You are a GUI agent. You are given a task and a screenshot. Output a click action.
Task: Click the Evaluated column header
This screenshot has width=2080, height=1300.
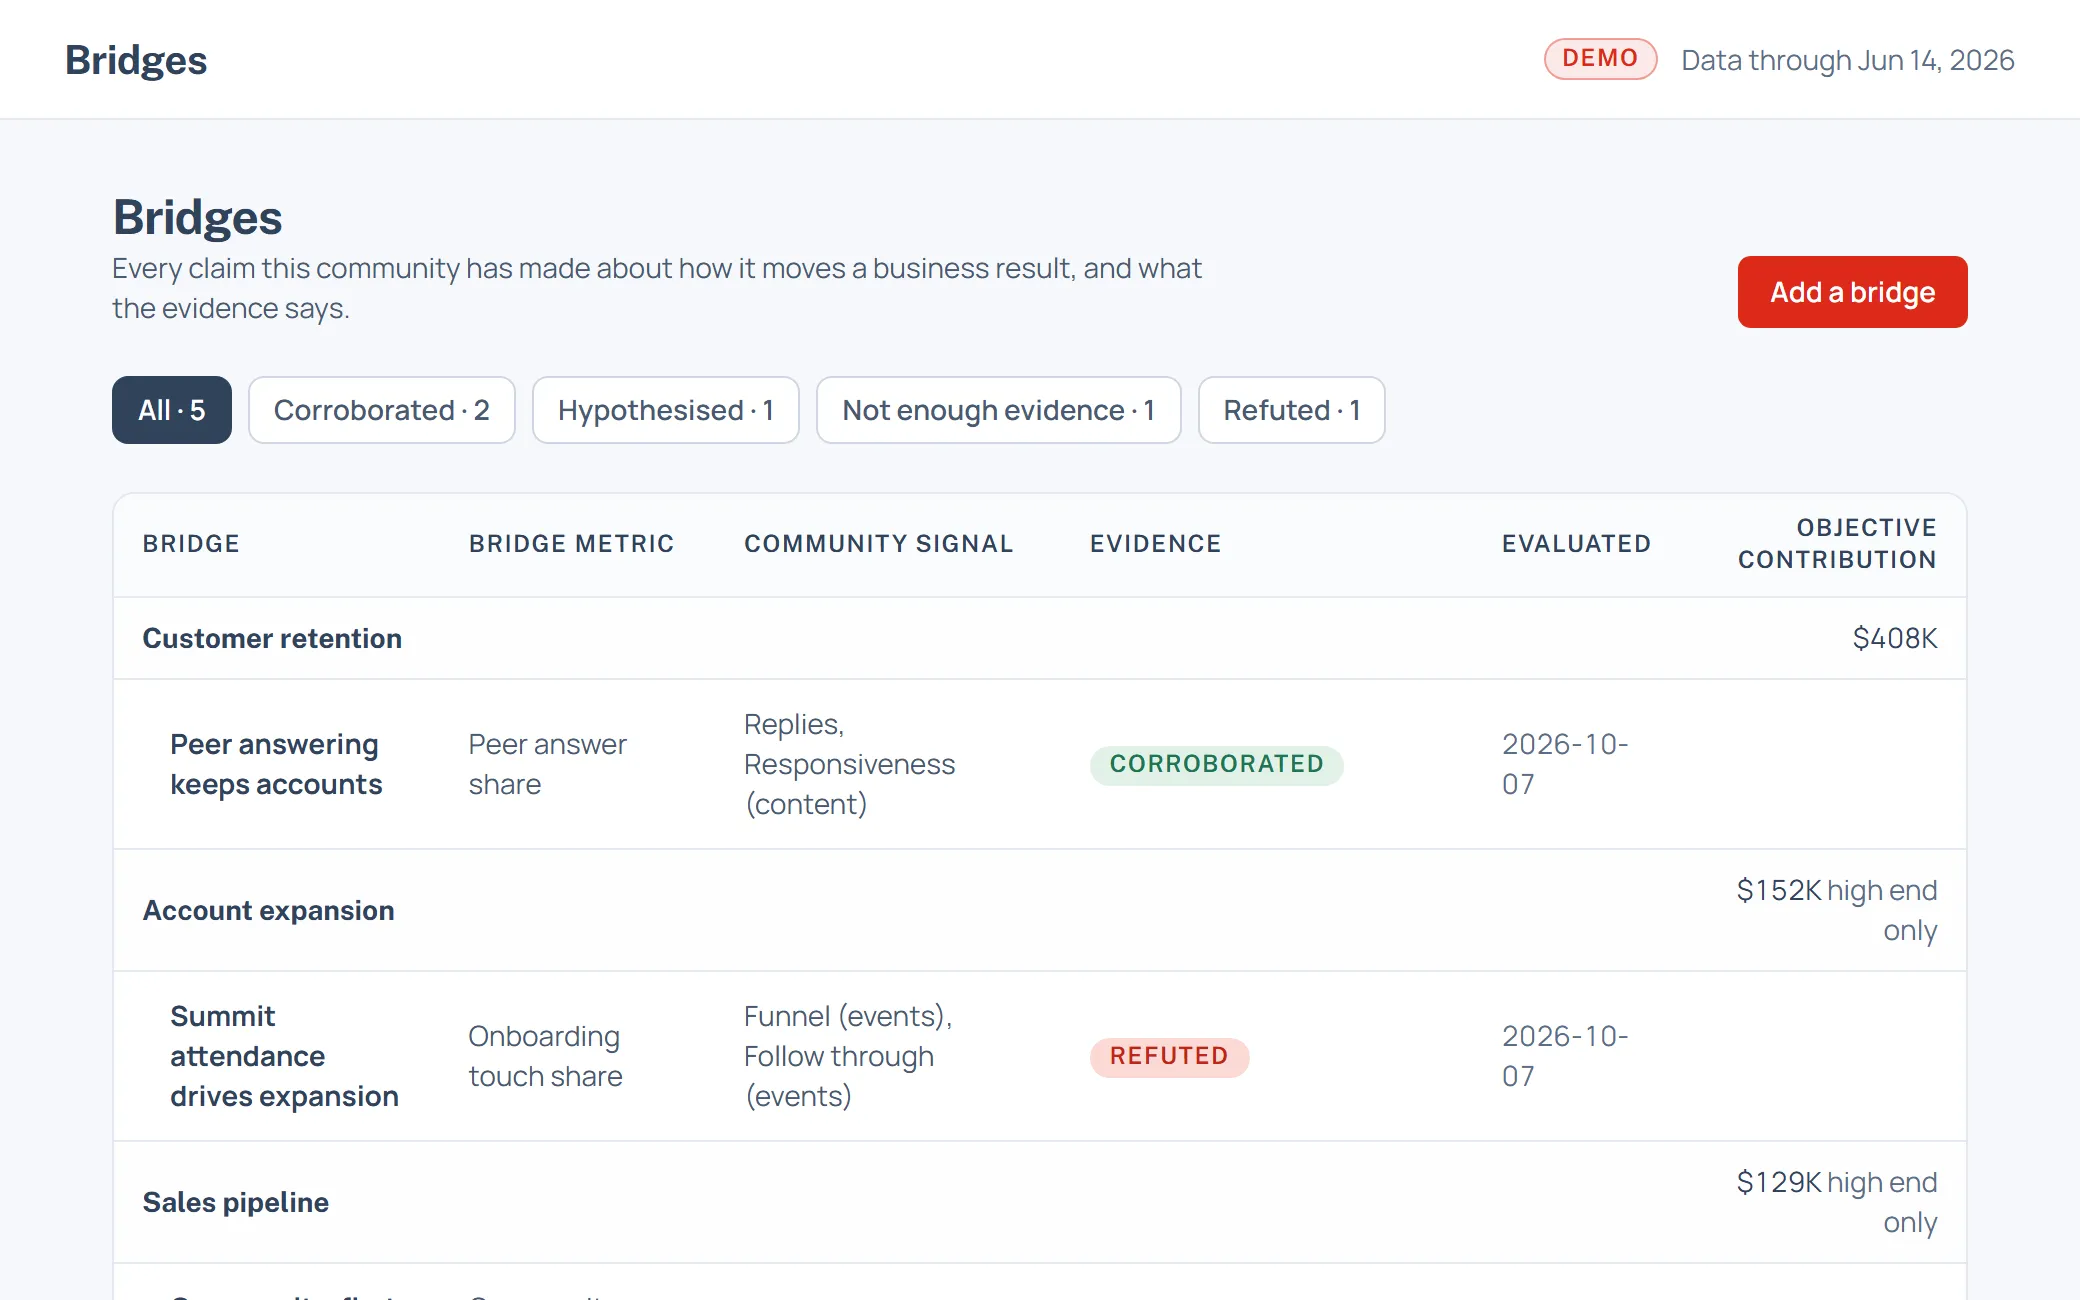[1576, 544]
